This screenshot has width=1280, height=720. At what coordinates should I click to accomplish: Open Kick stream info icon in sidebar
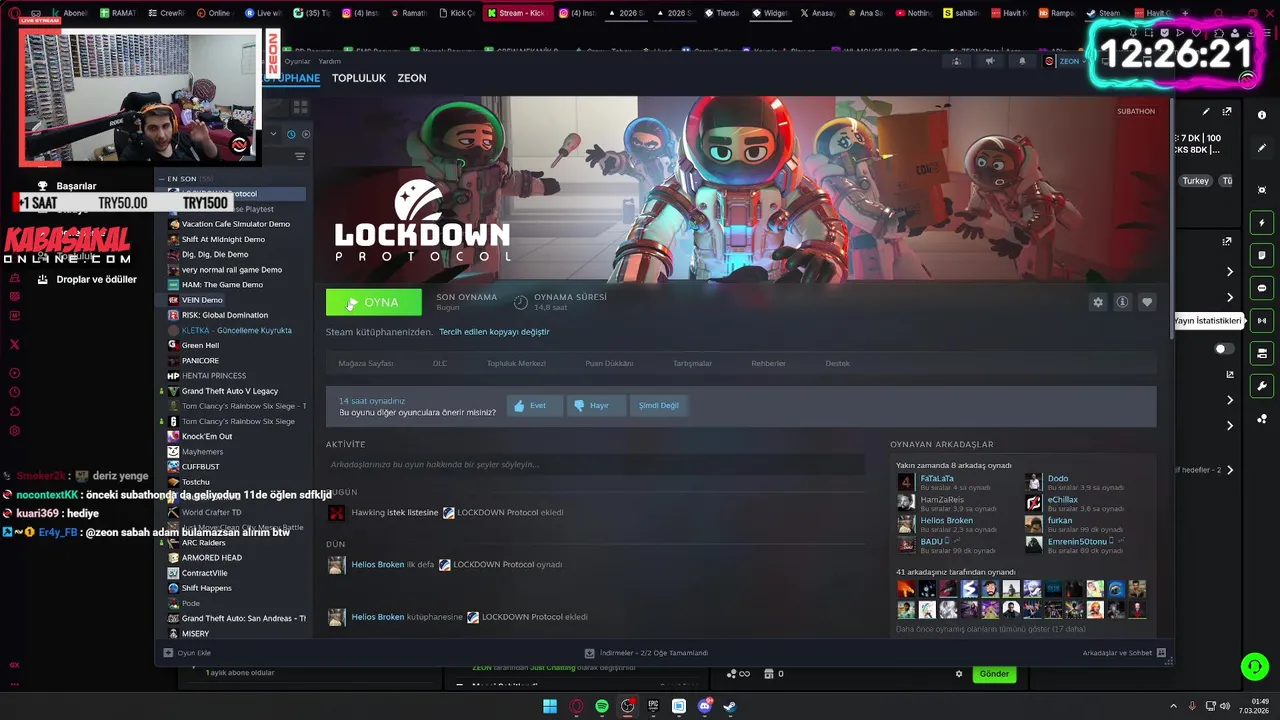click(x=1262, y=115)
